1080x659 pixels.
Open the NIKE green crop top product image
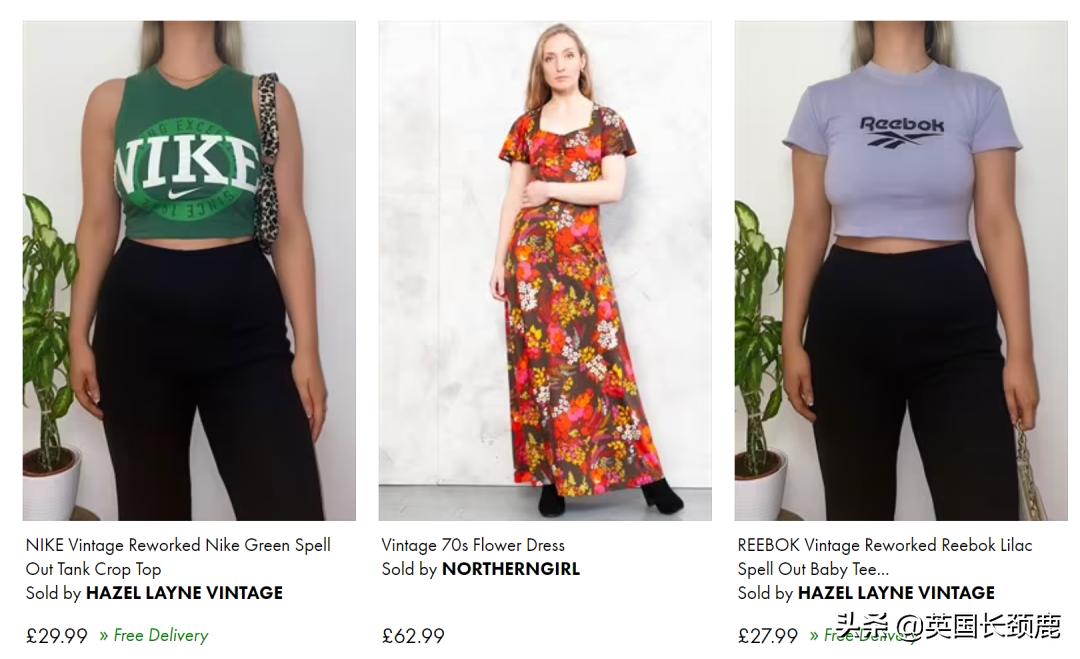pos(189,270)
